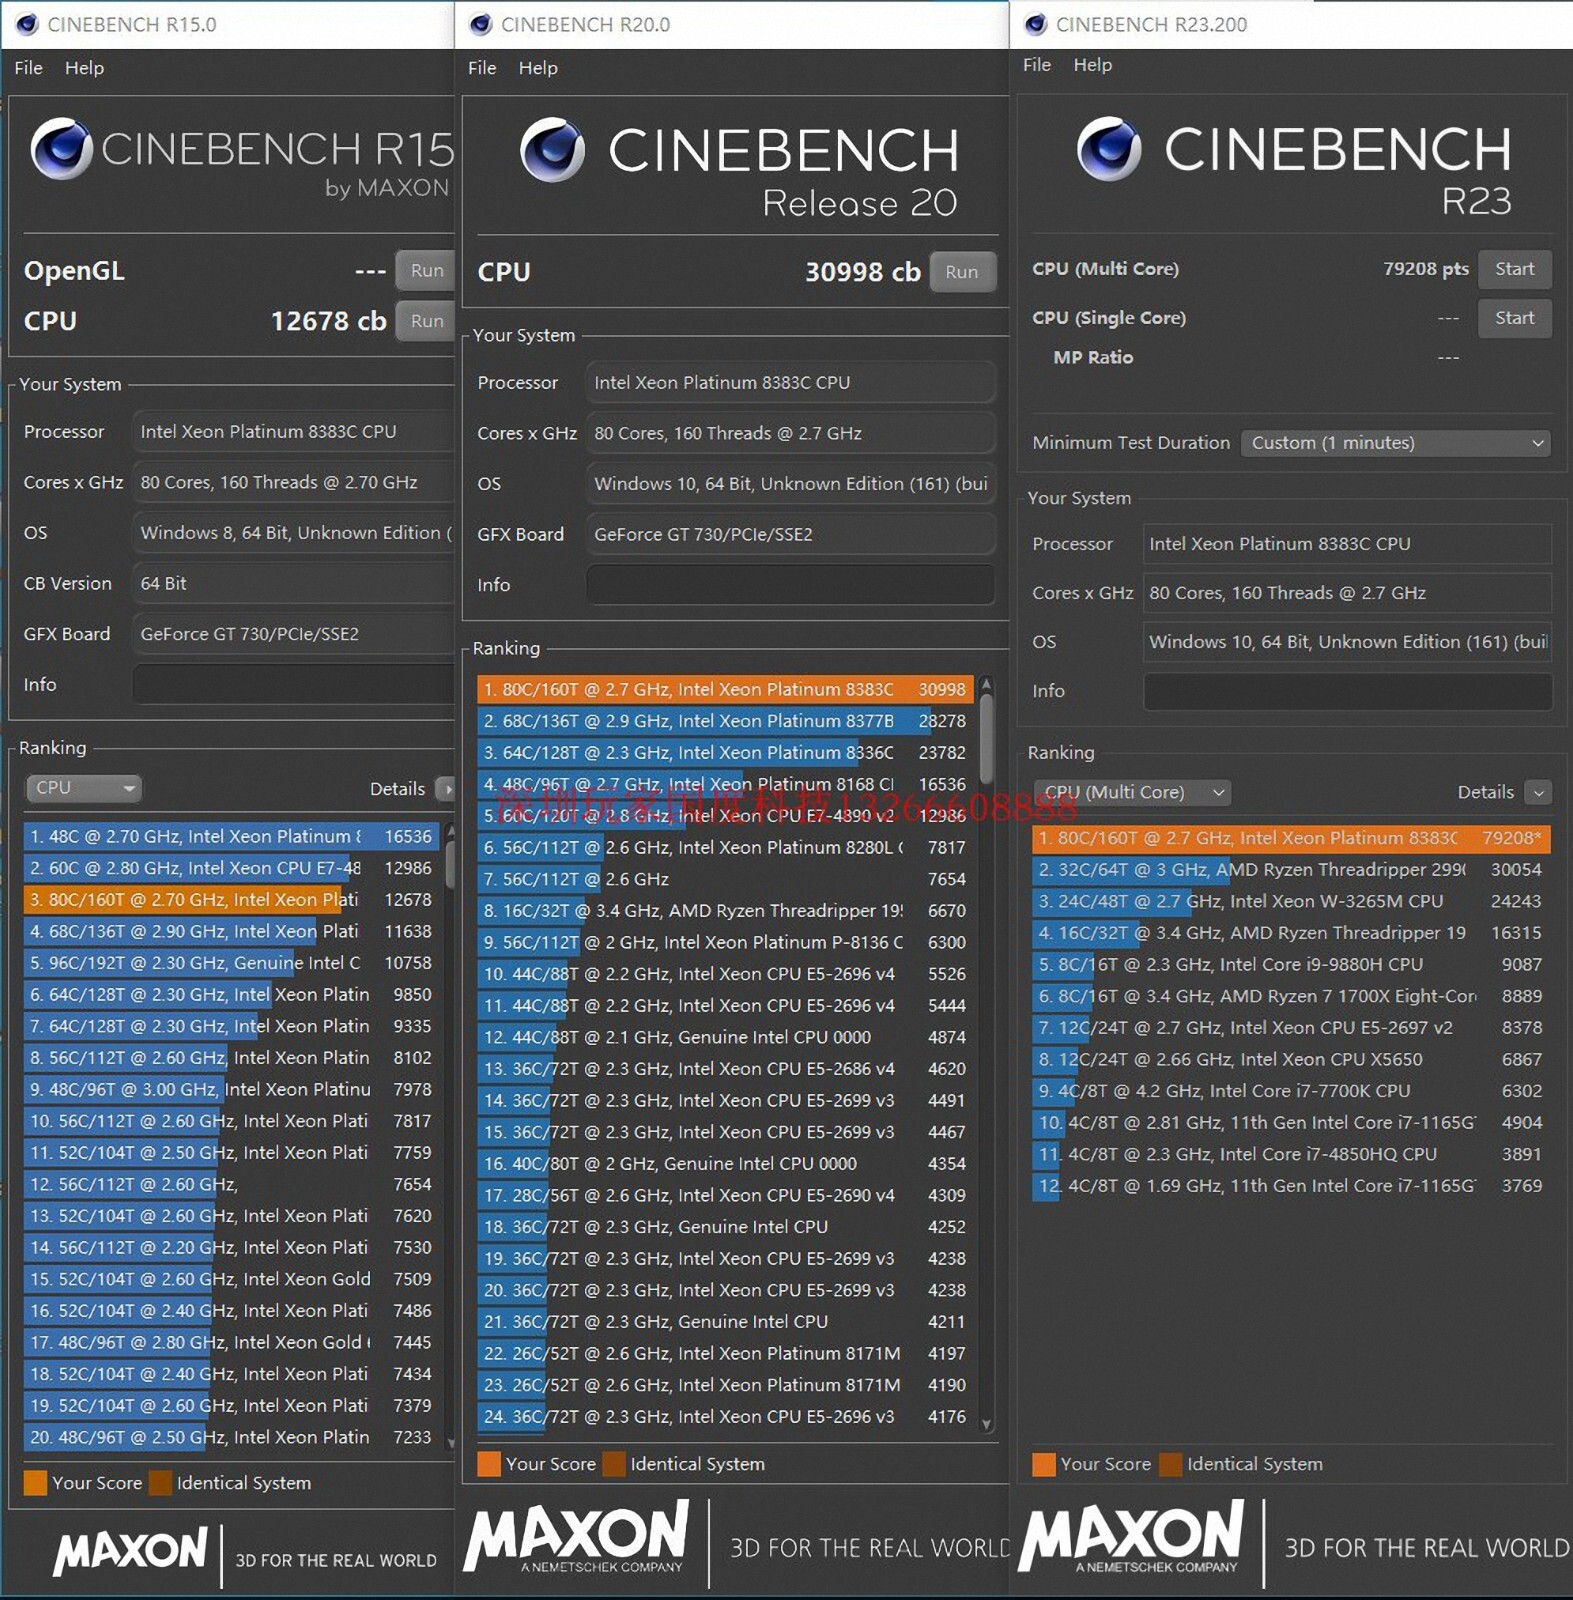Start the CPU (Single Core) test
The height and width of the screenshot is (1600, 1573).
[1513, 318]
